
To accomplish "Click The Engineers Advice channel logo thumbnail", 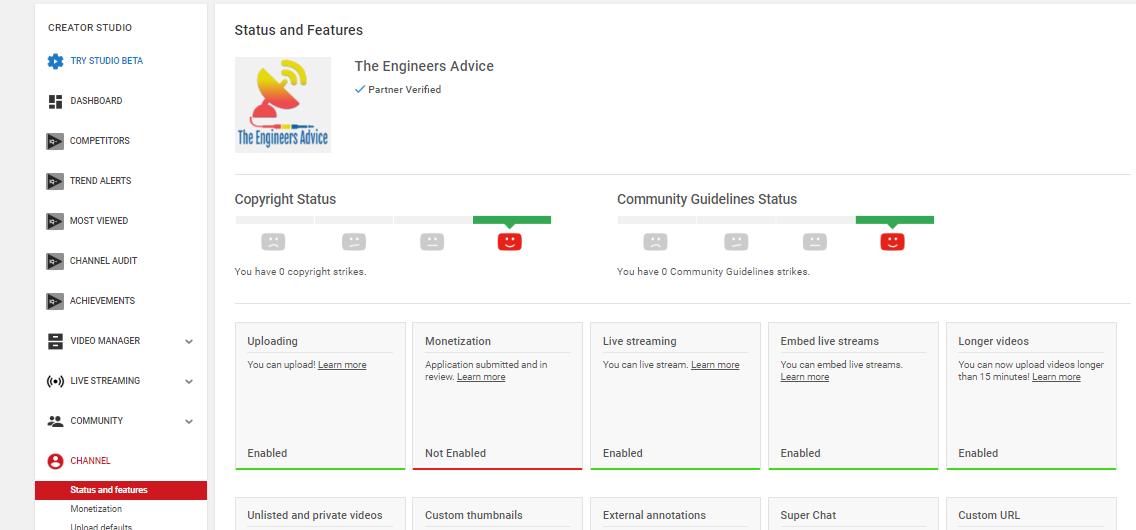I will (283, 105).
